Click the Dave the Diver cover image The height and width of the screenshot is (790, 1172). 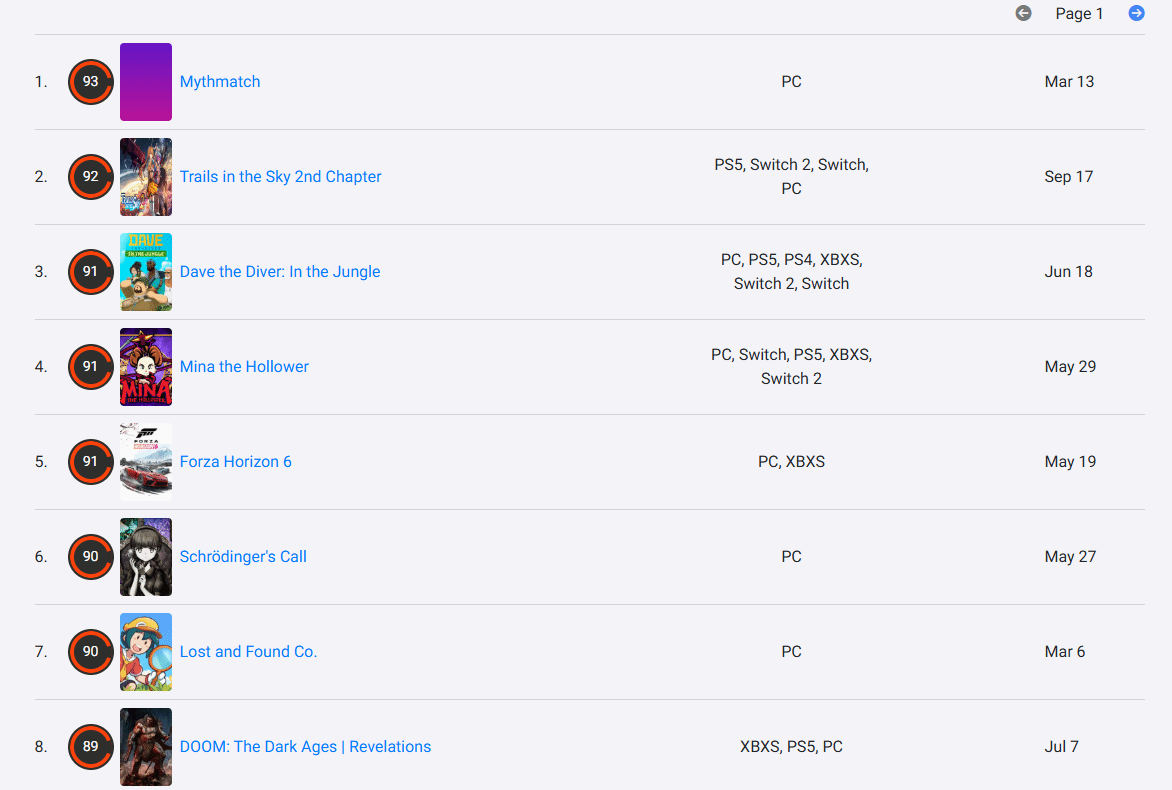(146, 271)
